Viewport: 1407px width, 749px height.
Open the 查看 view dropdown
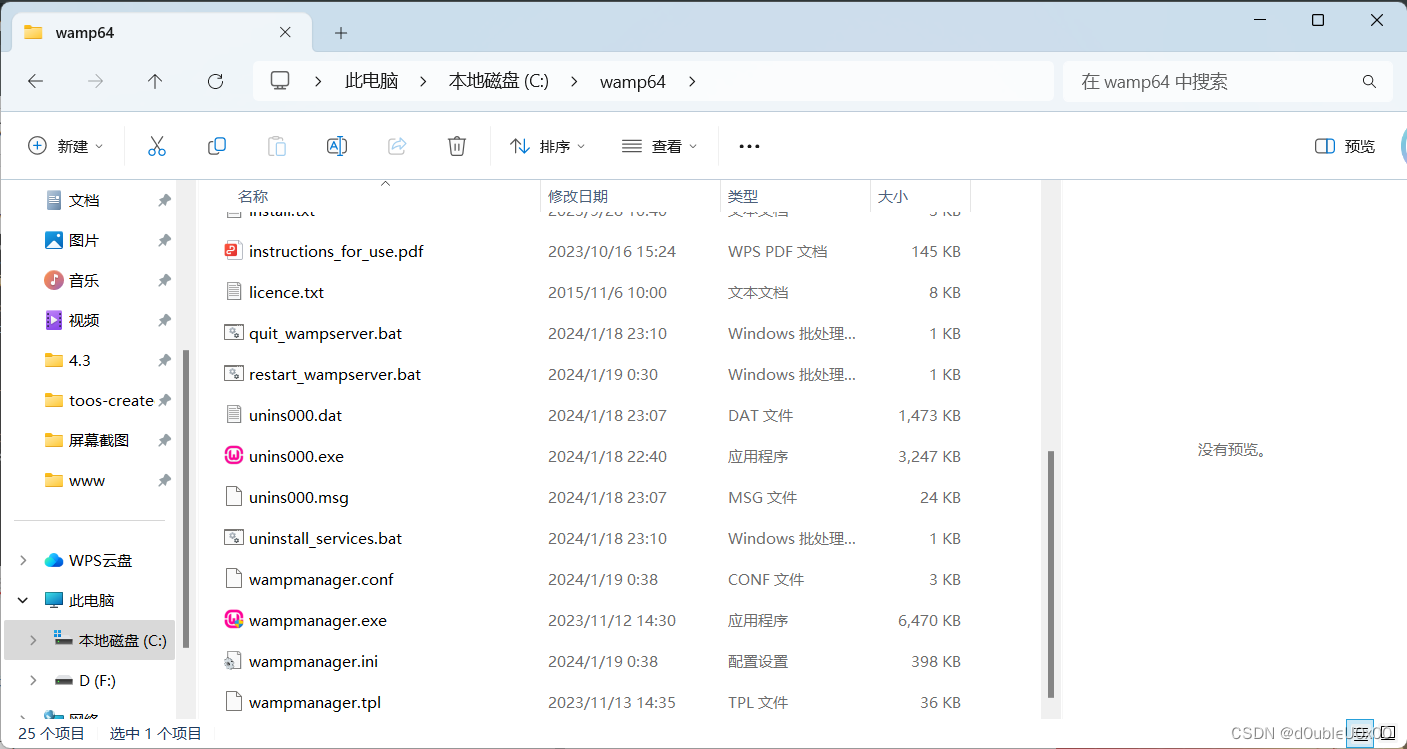point(659,146)
